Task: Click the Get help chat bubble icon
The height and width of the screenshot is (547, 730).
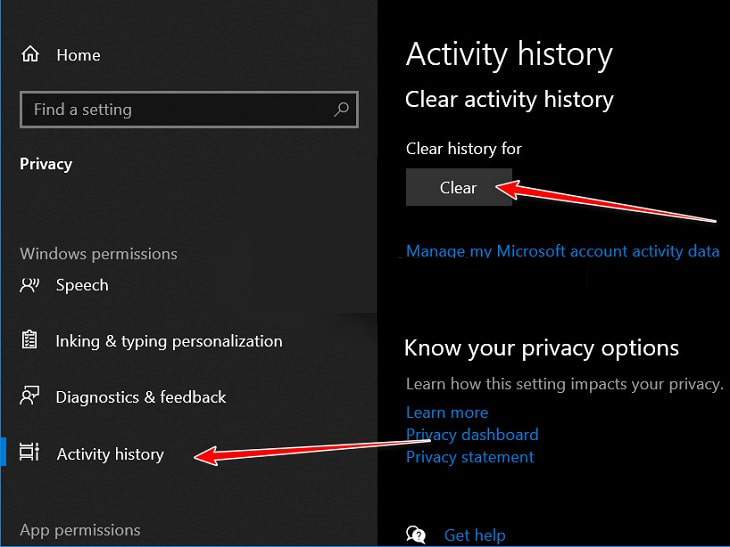Action: [x=416, y=536]
